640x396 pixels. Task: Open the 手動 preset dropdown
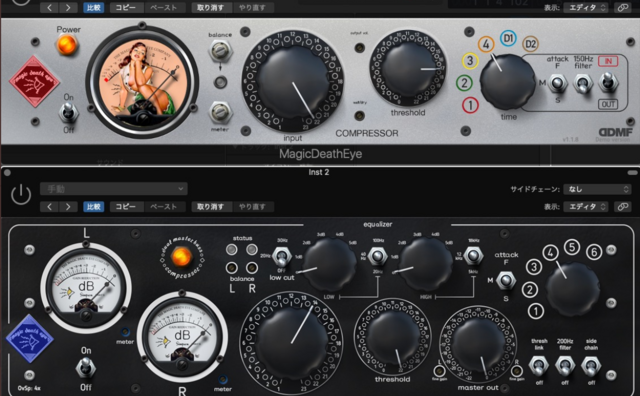point(114,189)
